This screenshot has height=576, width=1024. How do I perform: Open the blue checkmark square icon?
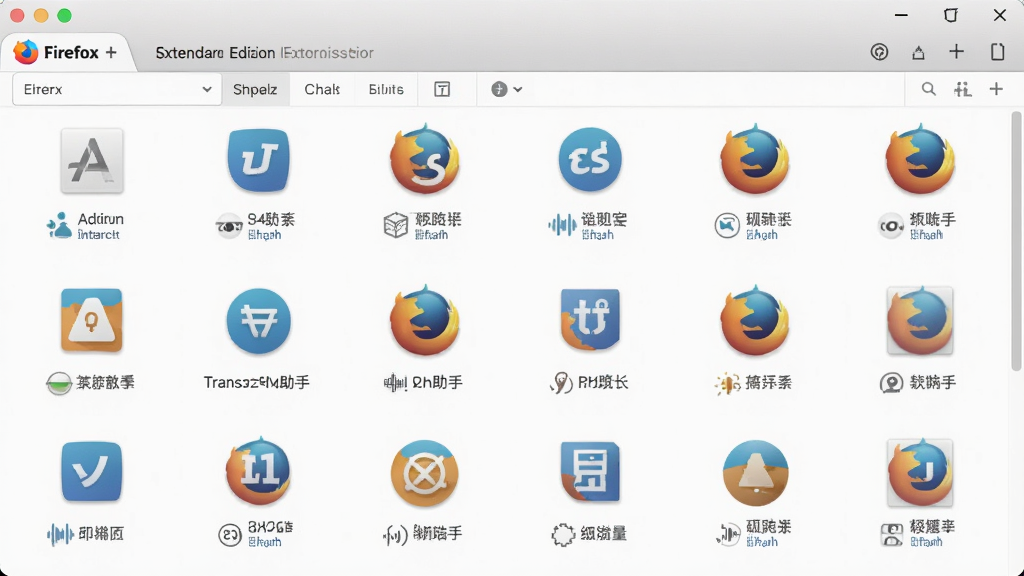[91, 472]
